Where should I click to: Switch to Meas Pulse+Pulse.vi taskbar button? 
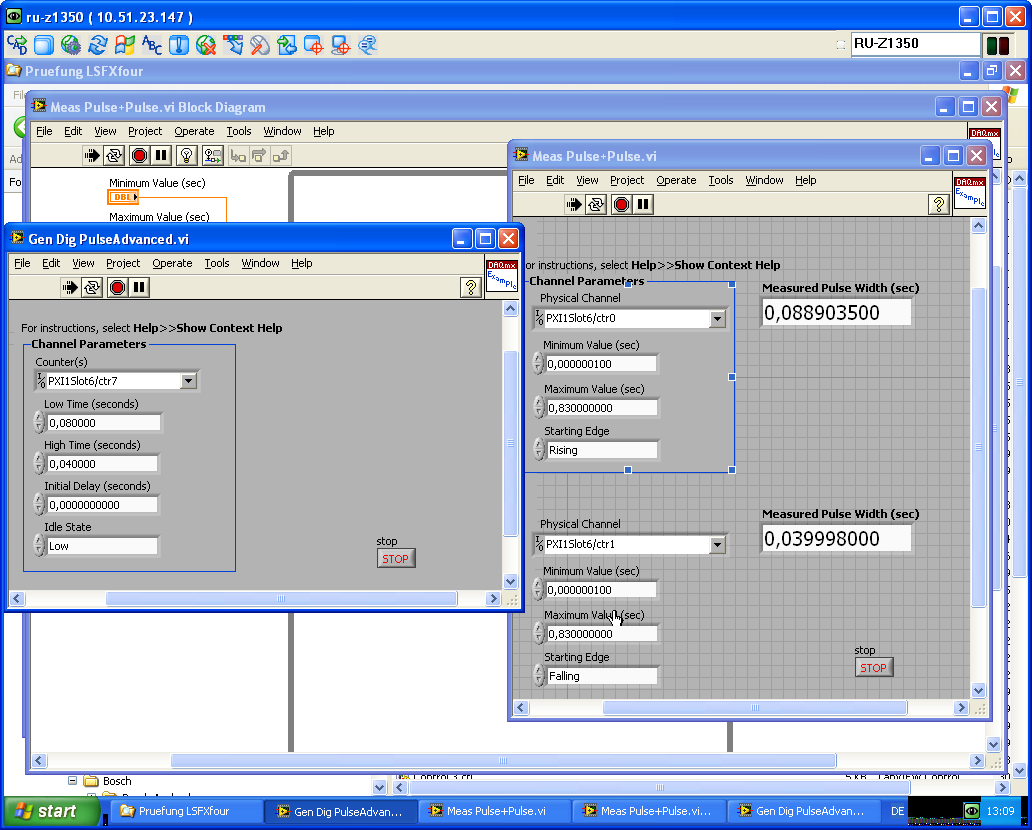click(x=496, y=811)
